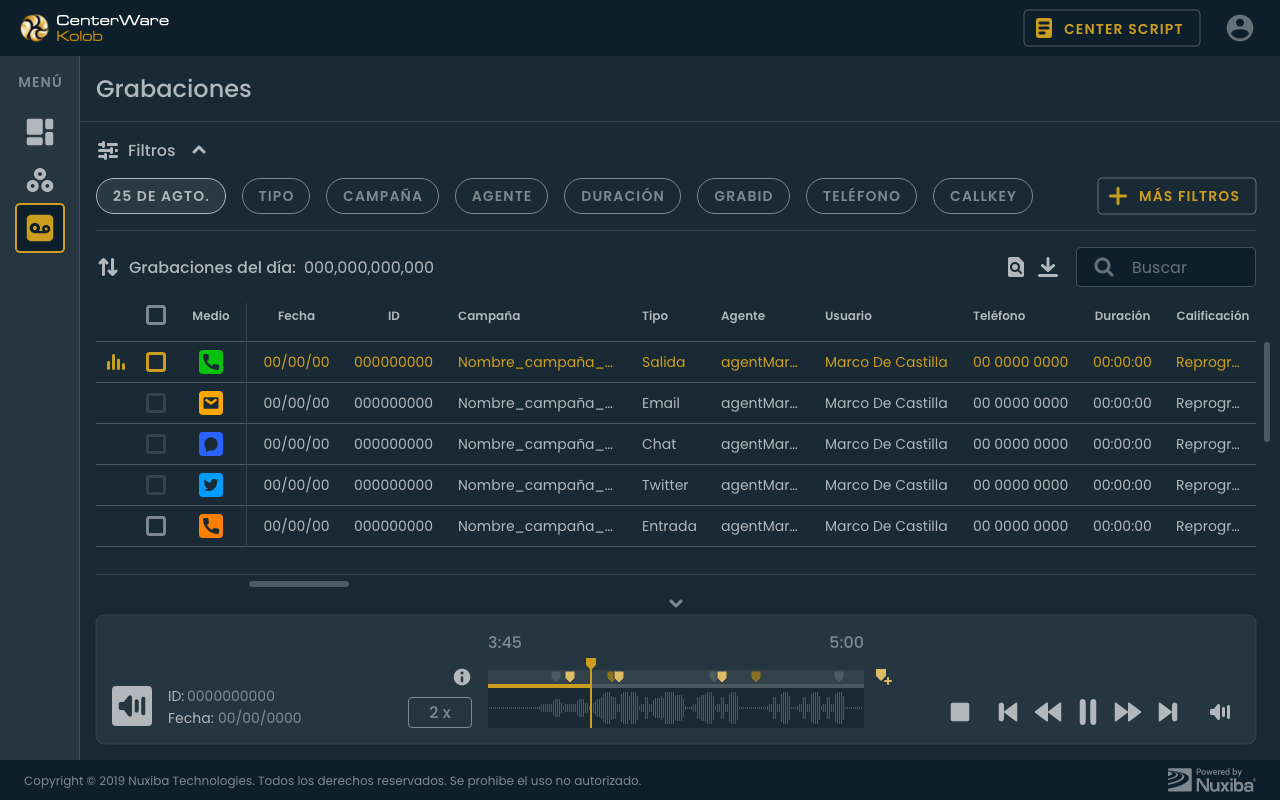Sort by the Fecha column header
The image size is (1280, 800).
[x=296, y=316]
